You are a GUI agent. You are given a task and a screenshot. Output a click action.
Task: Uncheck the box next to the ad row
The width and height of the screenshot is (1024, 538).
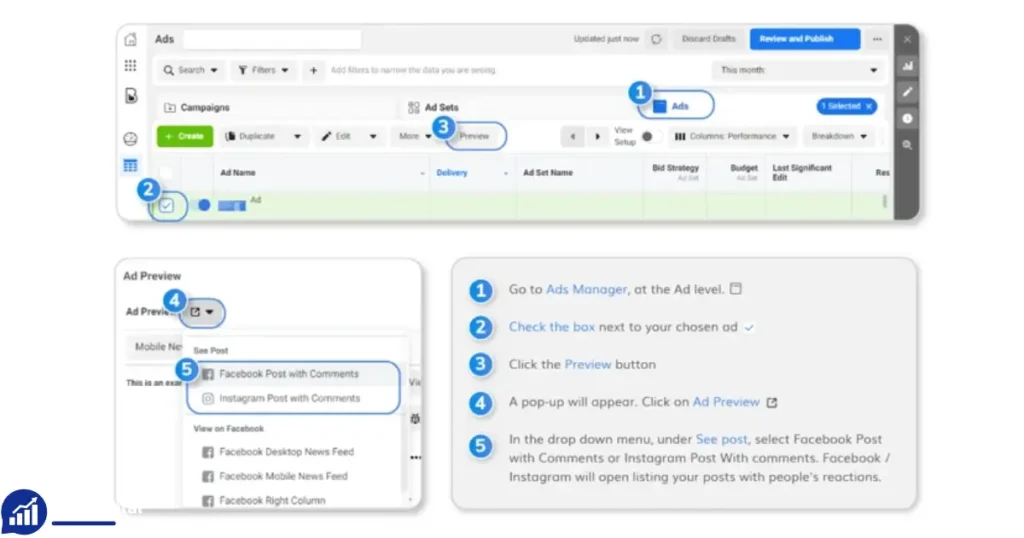click(x=167, y=206)
